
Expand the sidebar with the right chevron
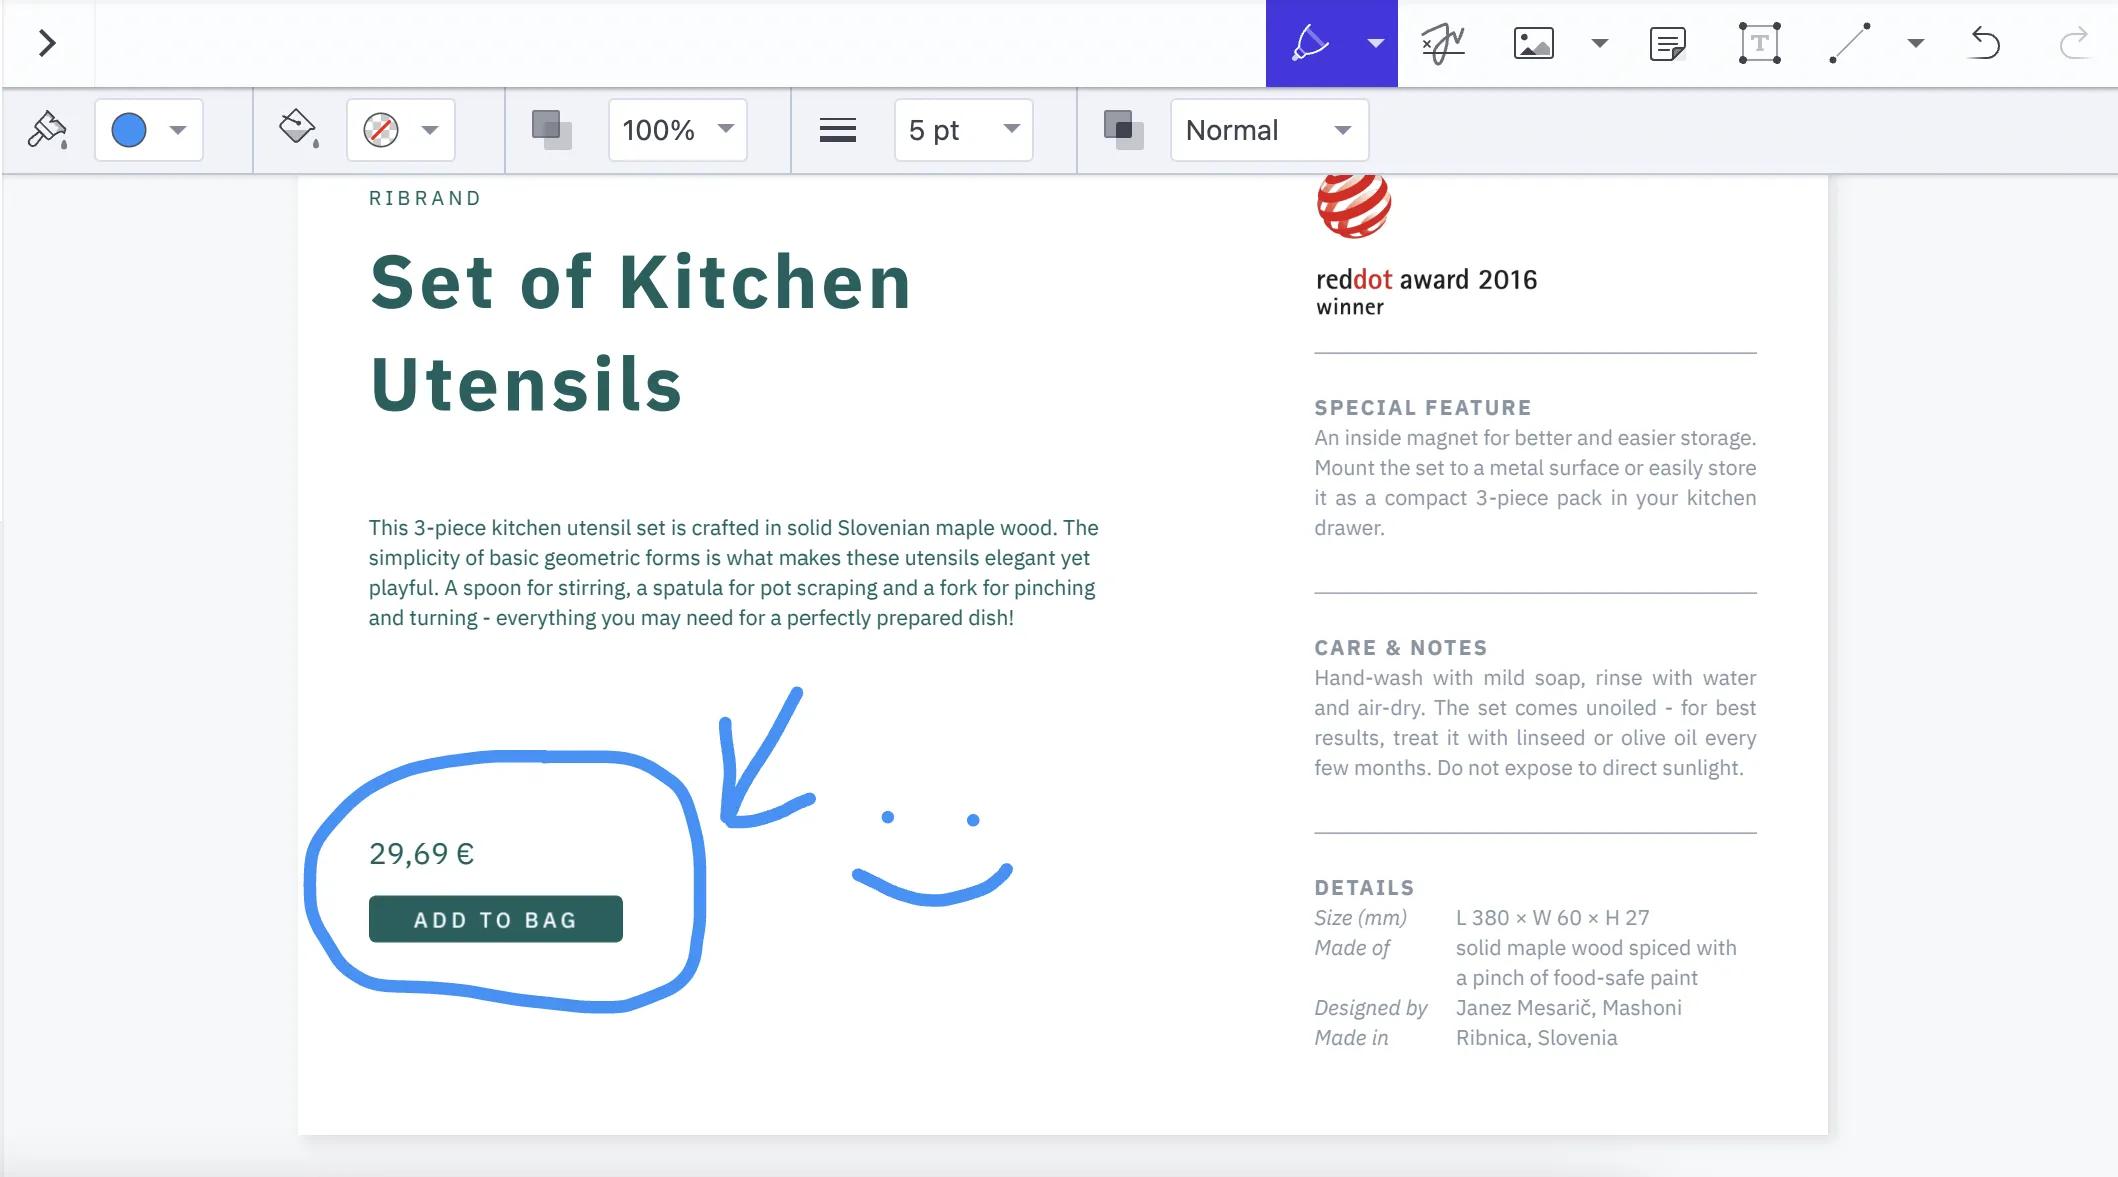pos(48,43)
